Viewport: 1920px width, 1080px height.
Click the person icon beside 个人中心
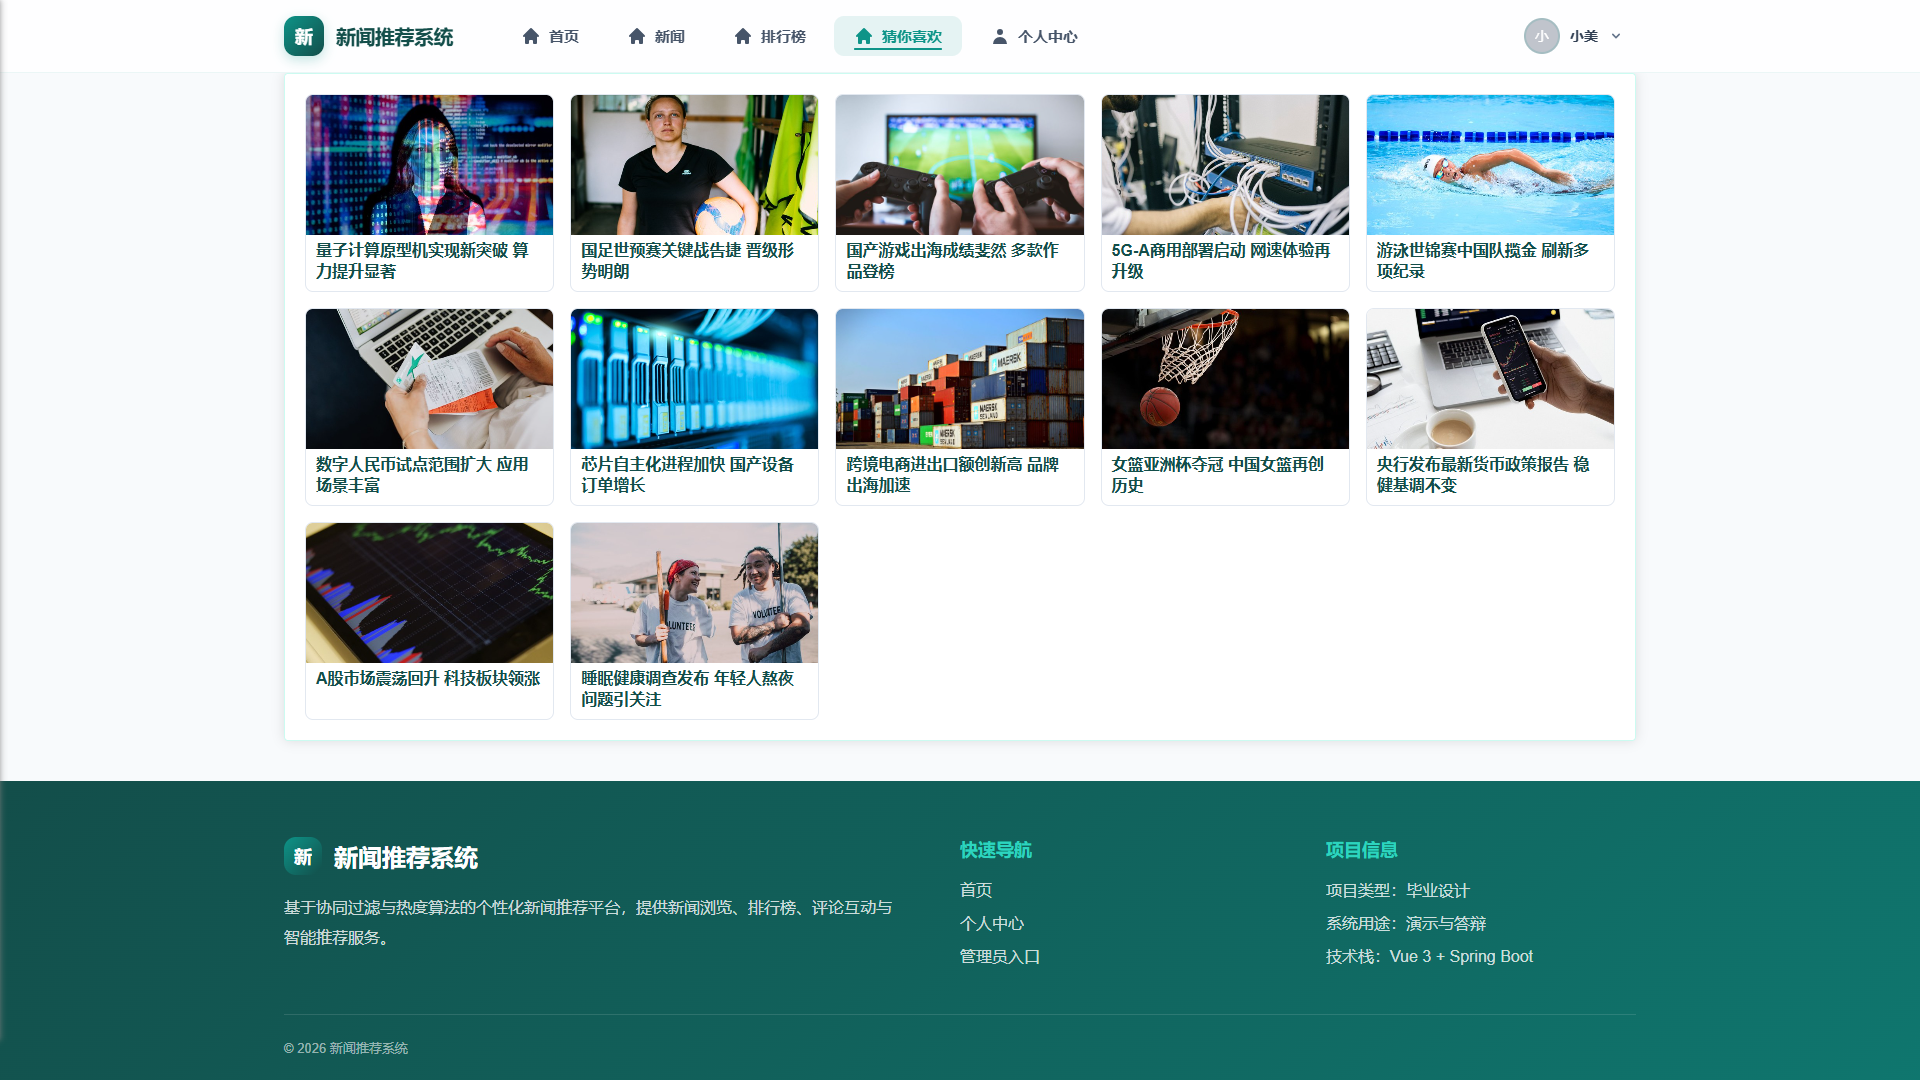(1000, 36)
